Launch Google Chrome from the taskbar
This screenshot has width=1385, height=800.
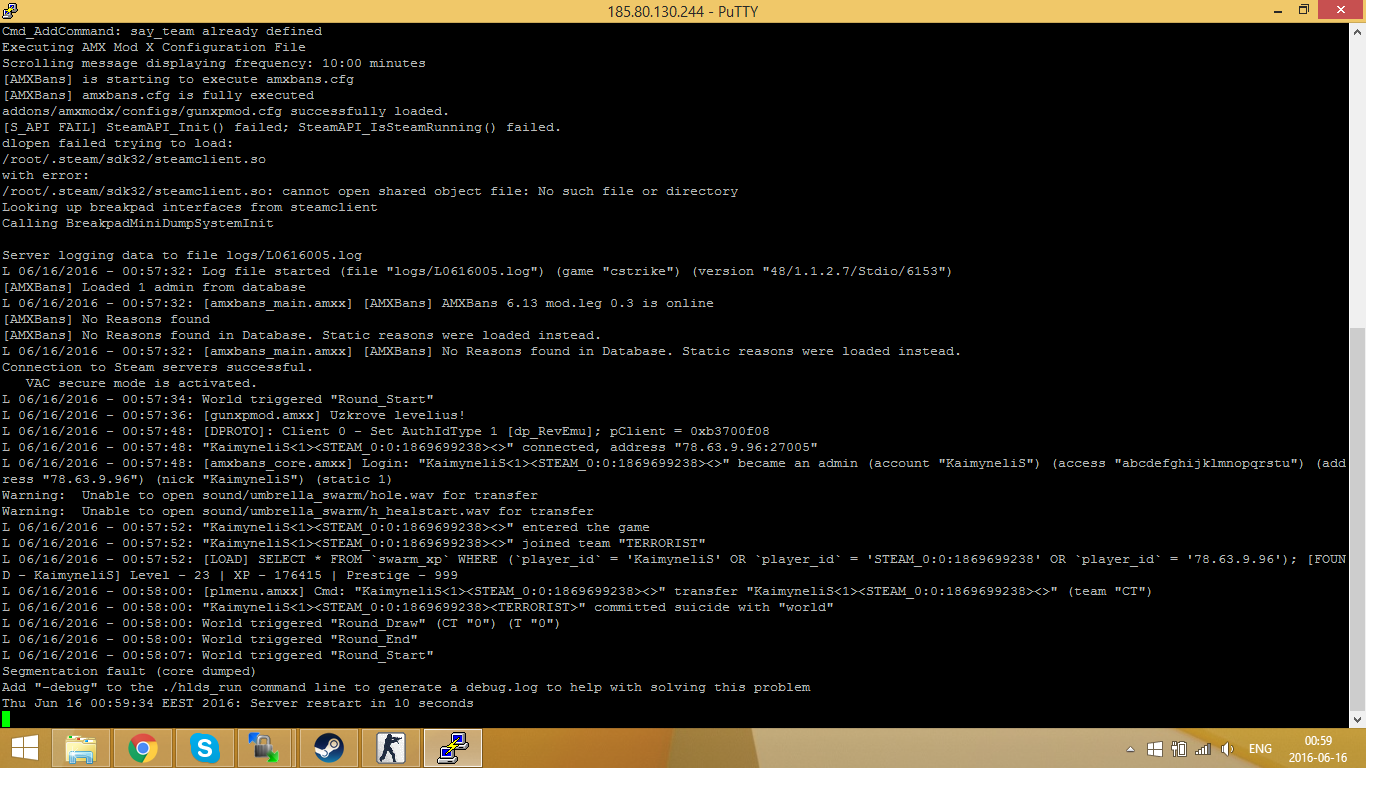pyautogui.click(x=143, y=748)
